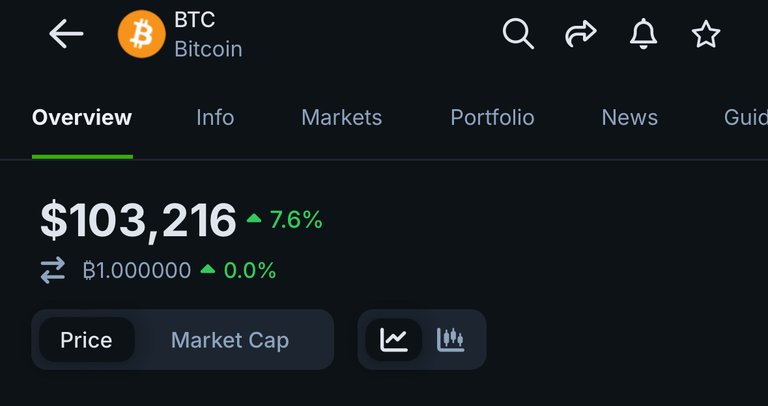Screen dimensions: 768x406
Task: Open search with the magnifier icon
Action: click(518, 34)
